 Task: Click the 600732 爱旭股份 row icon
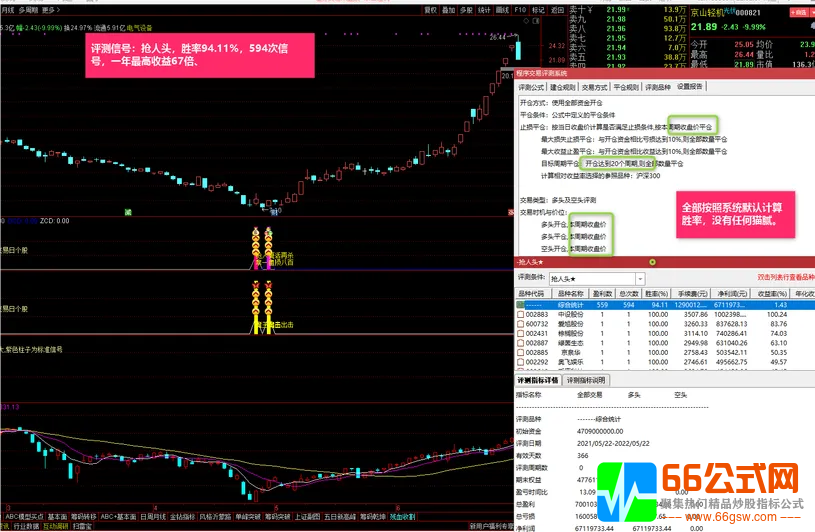pyautogui.click(x=520, y=323)
